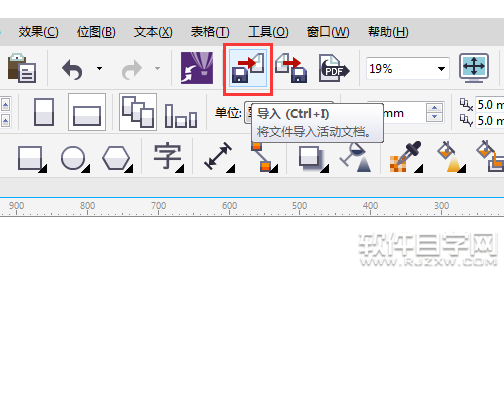Select the Polygon tool
The height and width of the screenshot is (411, 504).
pyautogui.click(x=118, y=159)
